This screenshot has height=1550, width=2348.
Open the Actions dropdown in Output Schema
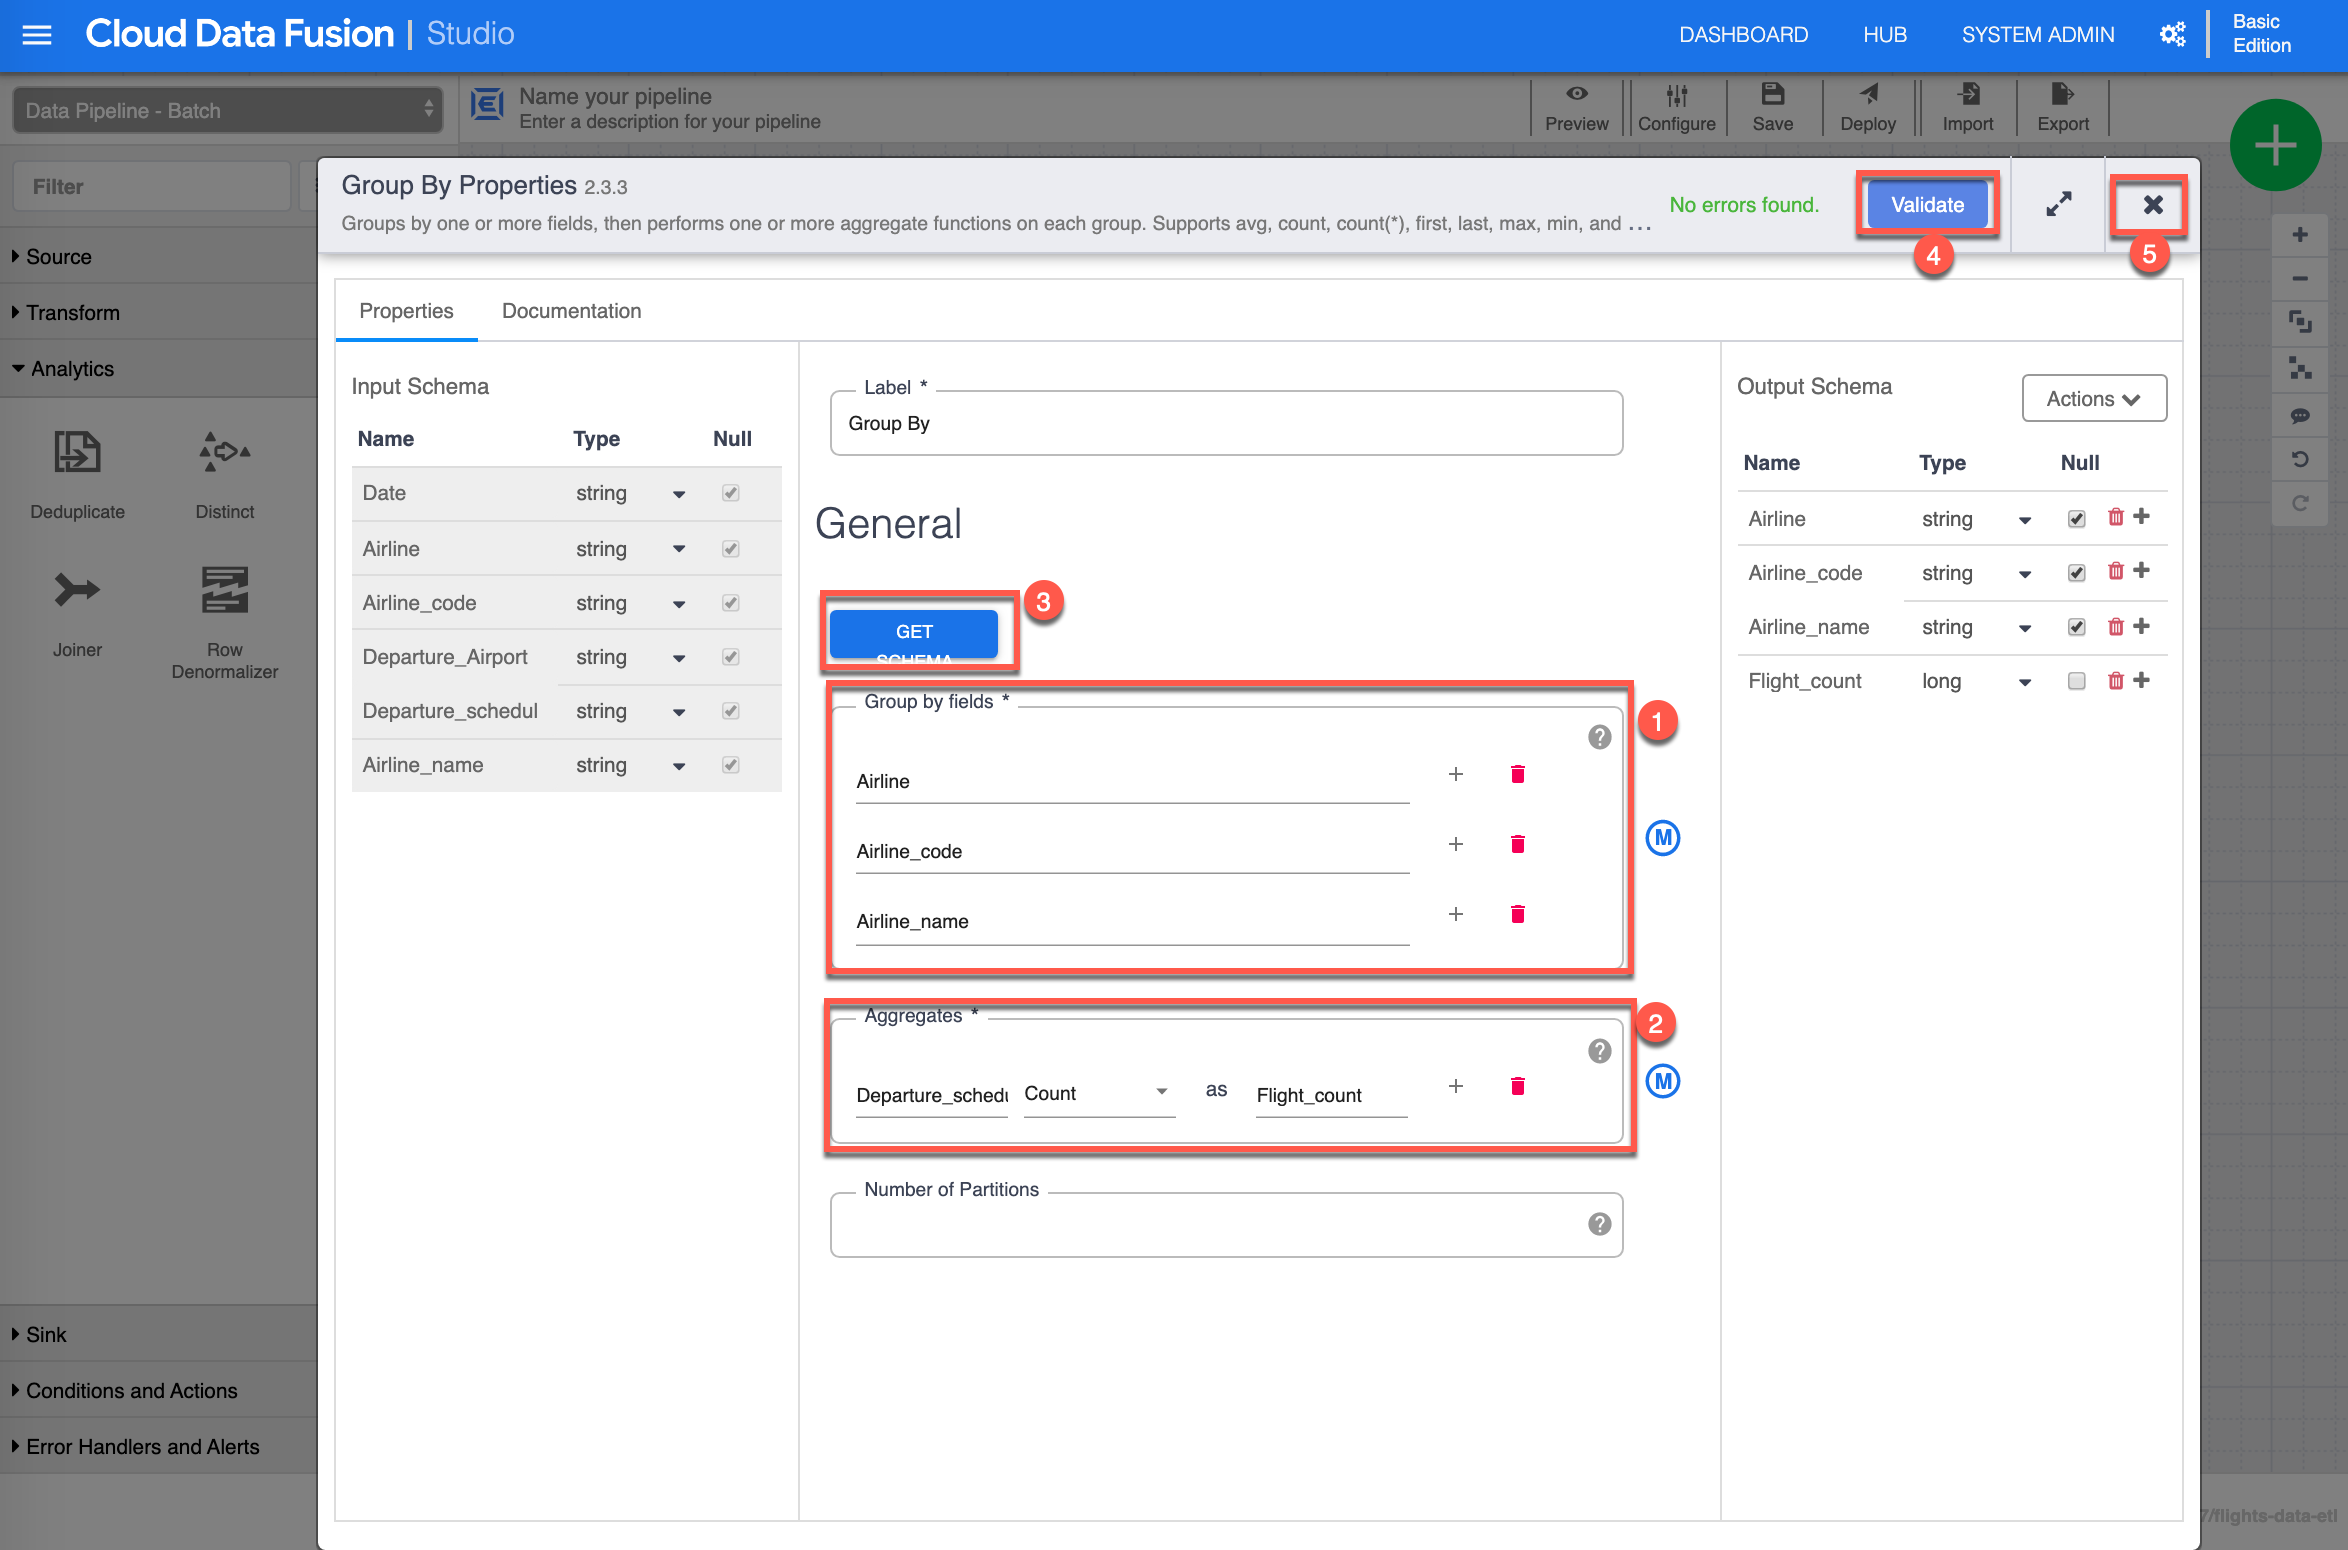coord(2093,399)
